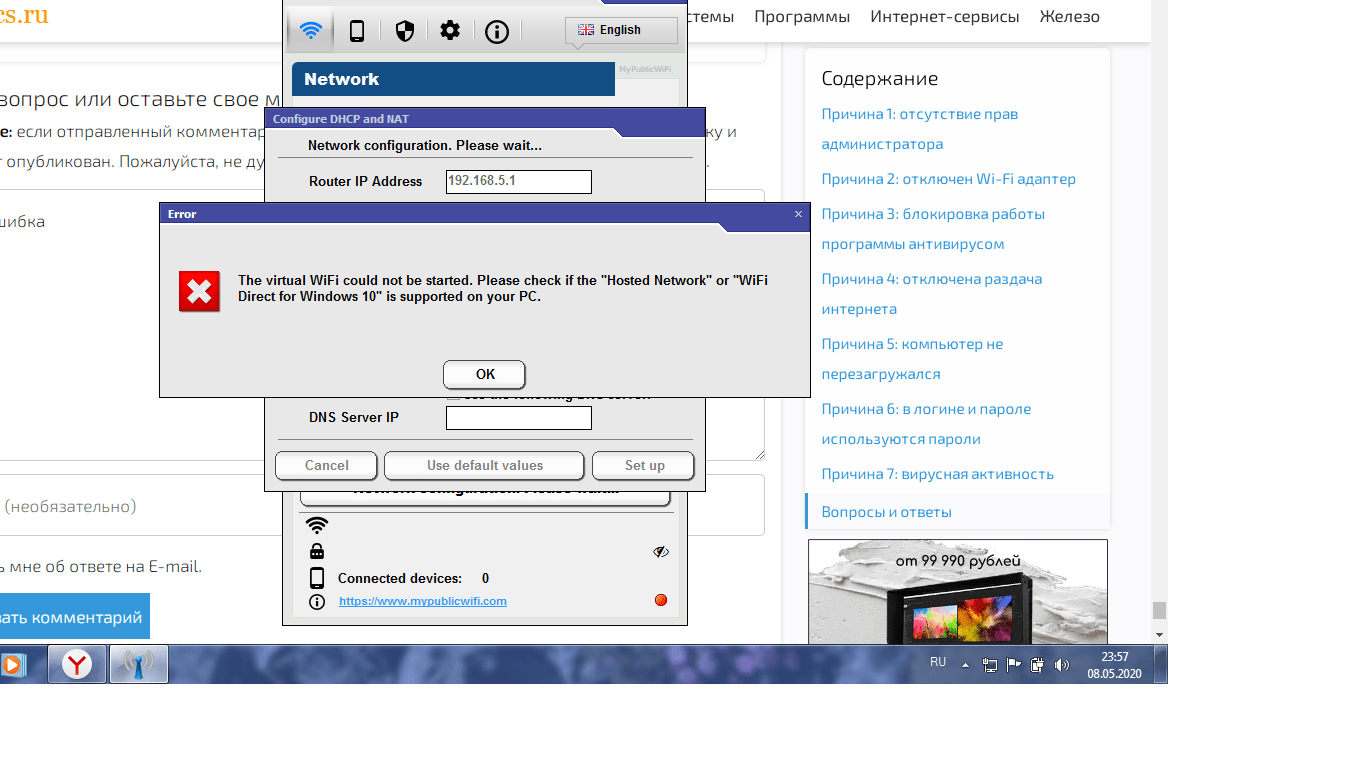The width and height of the screenshot is (1366, 768).
Task: Click the DNS Server IP field
Action: [519, 417]
